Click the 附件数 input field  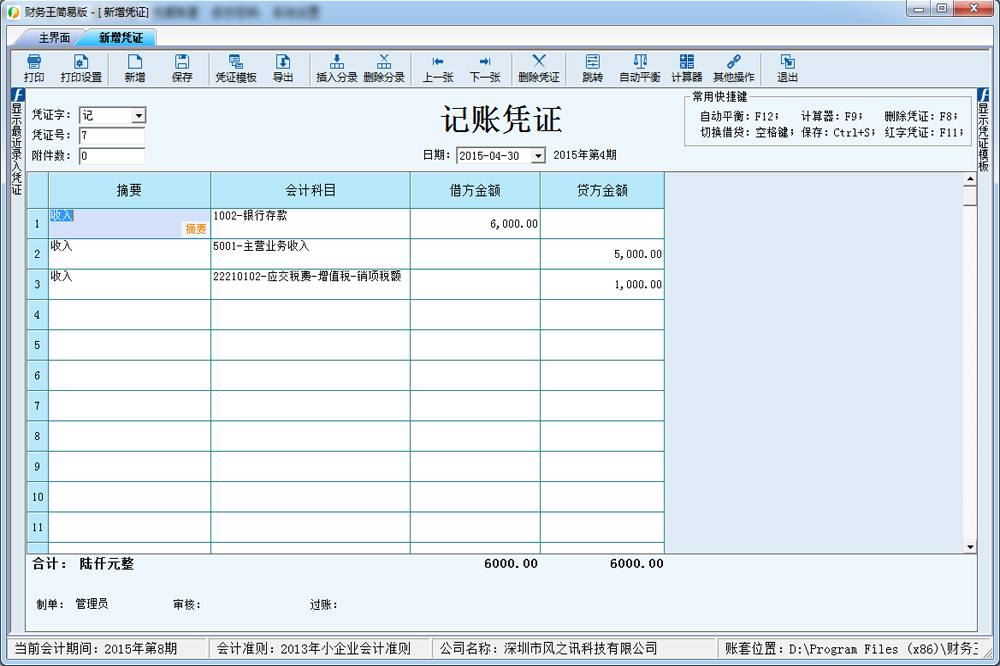(x=111, y=156)
